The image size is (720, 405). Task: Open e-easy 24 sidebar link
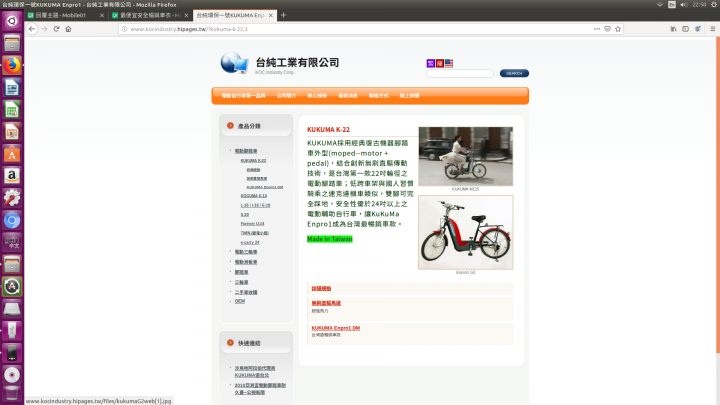[x=250, y=242]
